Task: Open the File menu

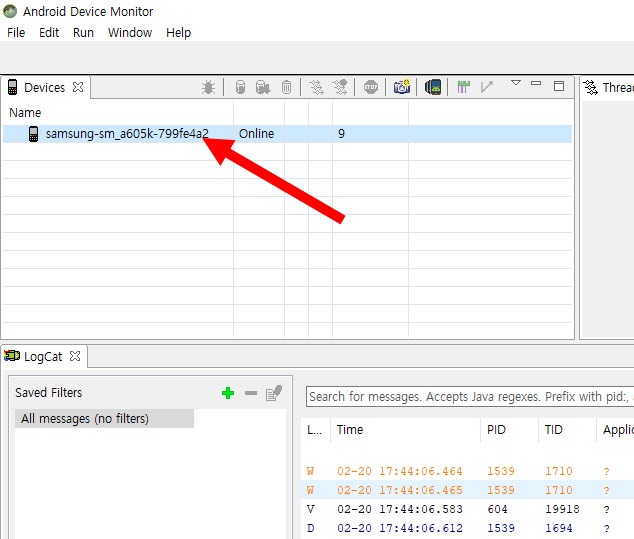Action: tap(16, 32)
